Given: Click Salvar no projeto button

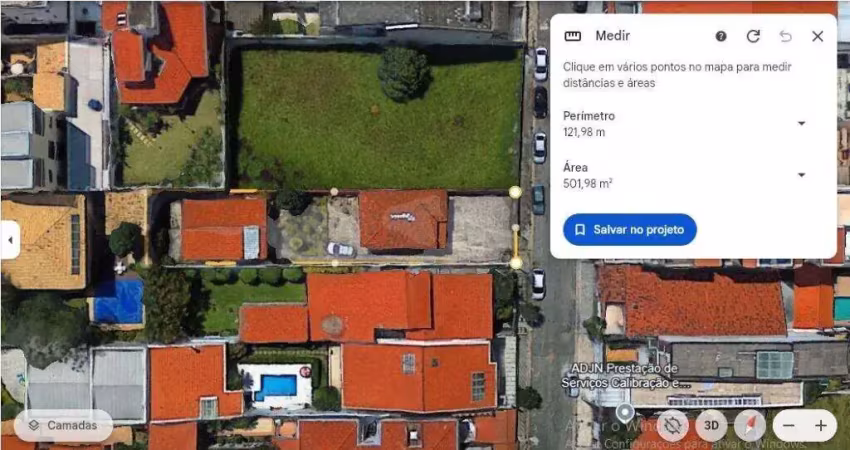Looking at the screenshot, I should tap(629, 230).
